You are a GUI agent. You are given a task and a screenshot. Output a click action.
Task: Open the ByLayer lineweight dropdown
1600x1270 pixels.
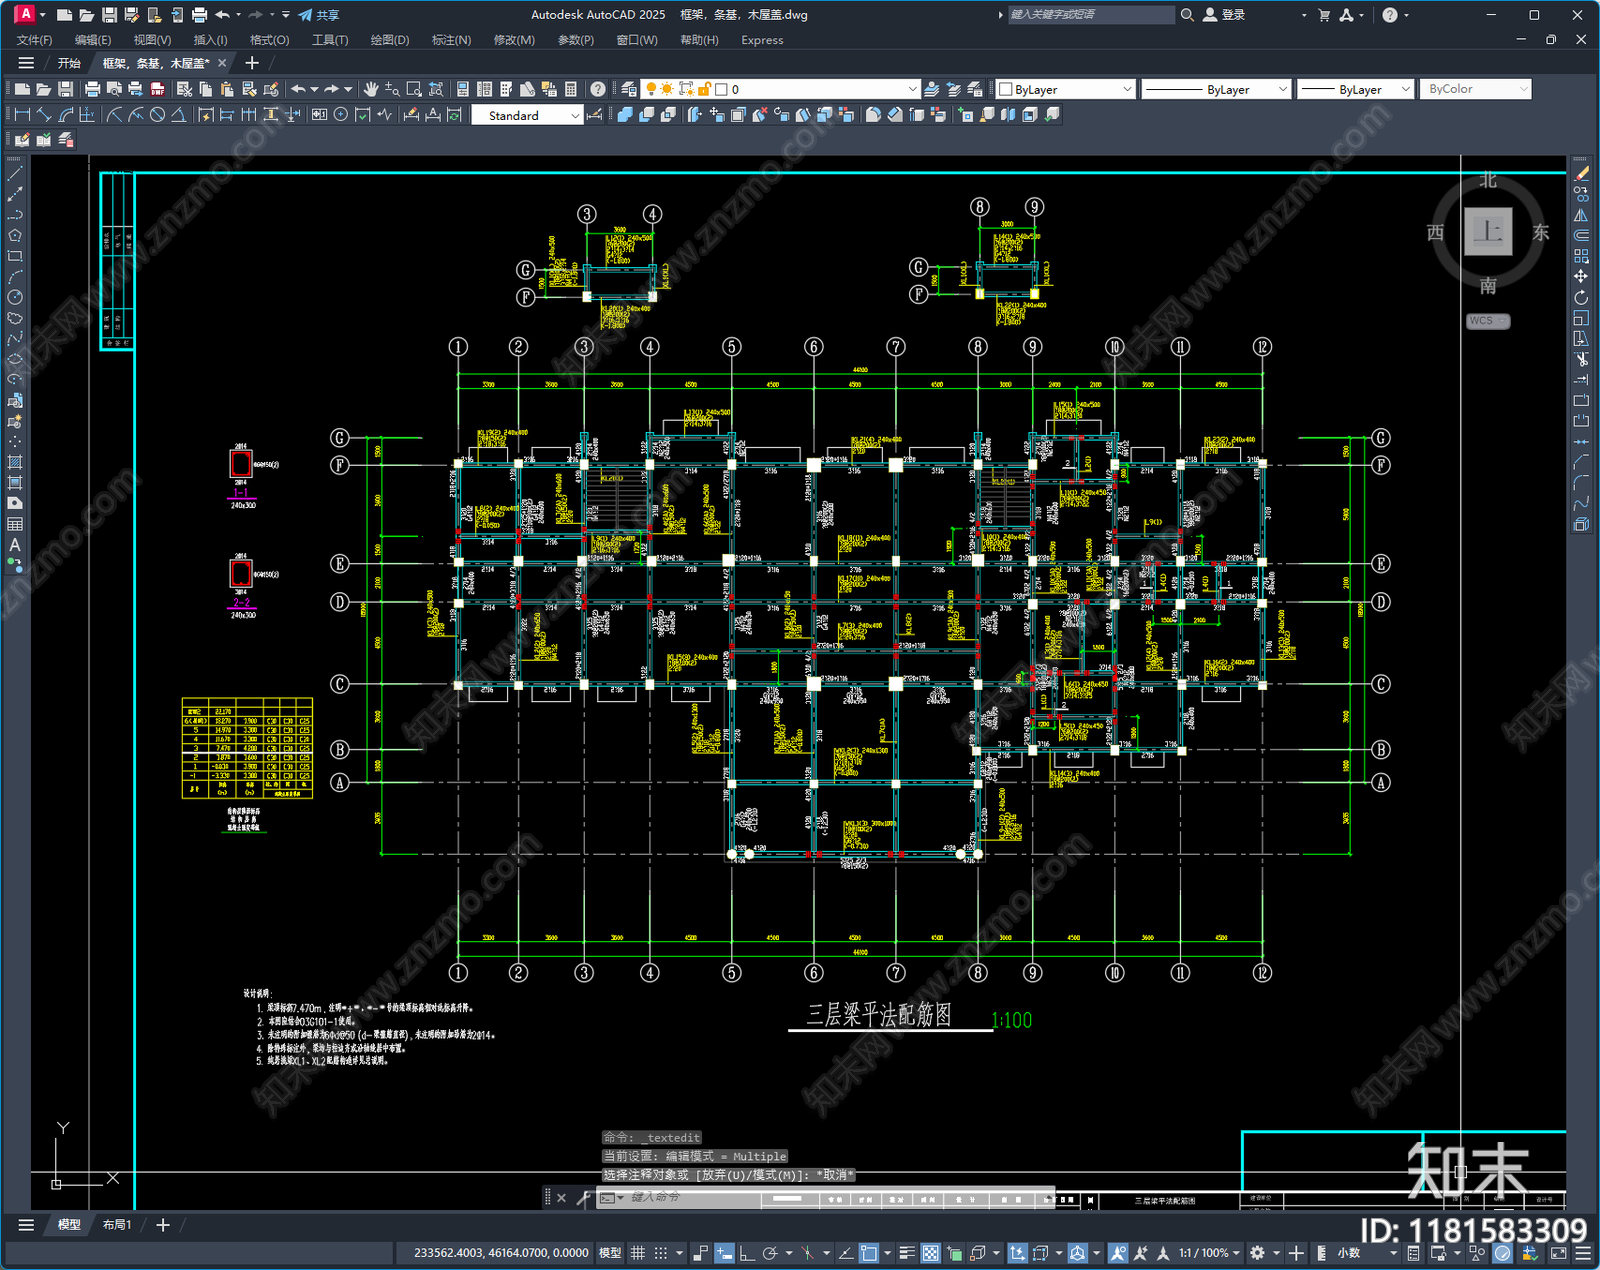[x=1405, y=89]
